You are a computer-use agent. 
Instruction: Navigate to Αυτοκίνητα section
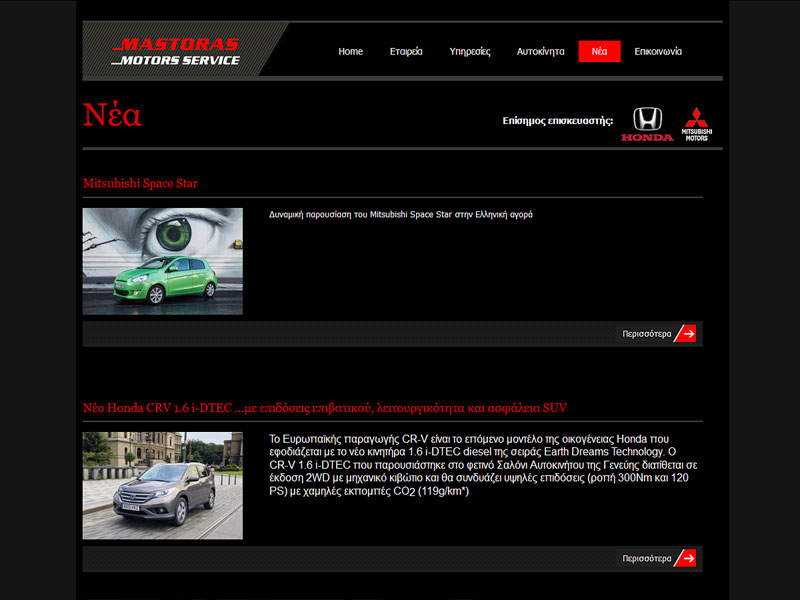click(540, 52)
